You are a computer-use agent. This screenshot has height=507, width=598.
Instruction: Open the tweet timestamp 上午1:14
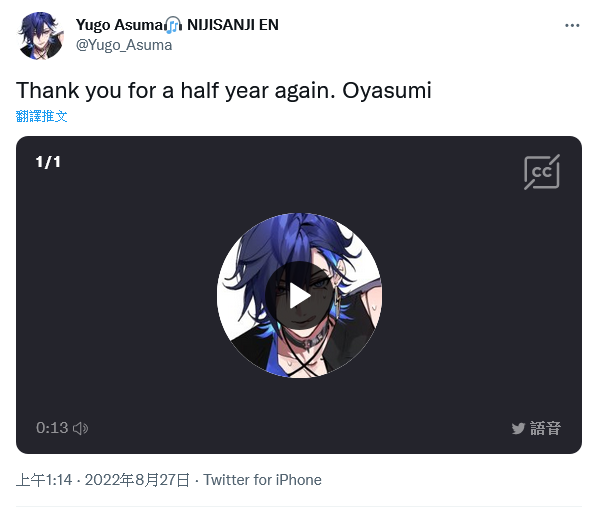44,480
